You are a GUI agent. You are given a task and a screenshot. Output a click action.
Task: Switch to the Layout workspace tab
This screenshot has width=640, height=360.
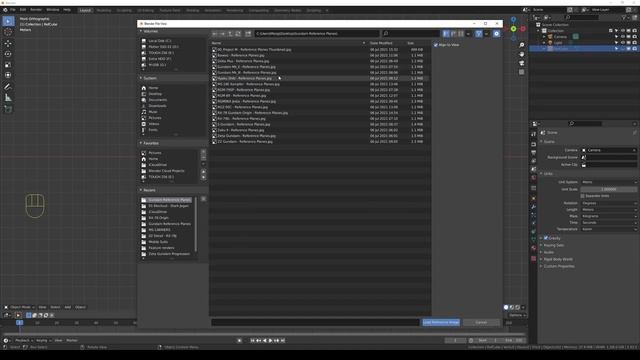[85, 10]
